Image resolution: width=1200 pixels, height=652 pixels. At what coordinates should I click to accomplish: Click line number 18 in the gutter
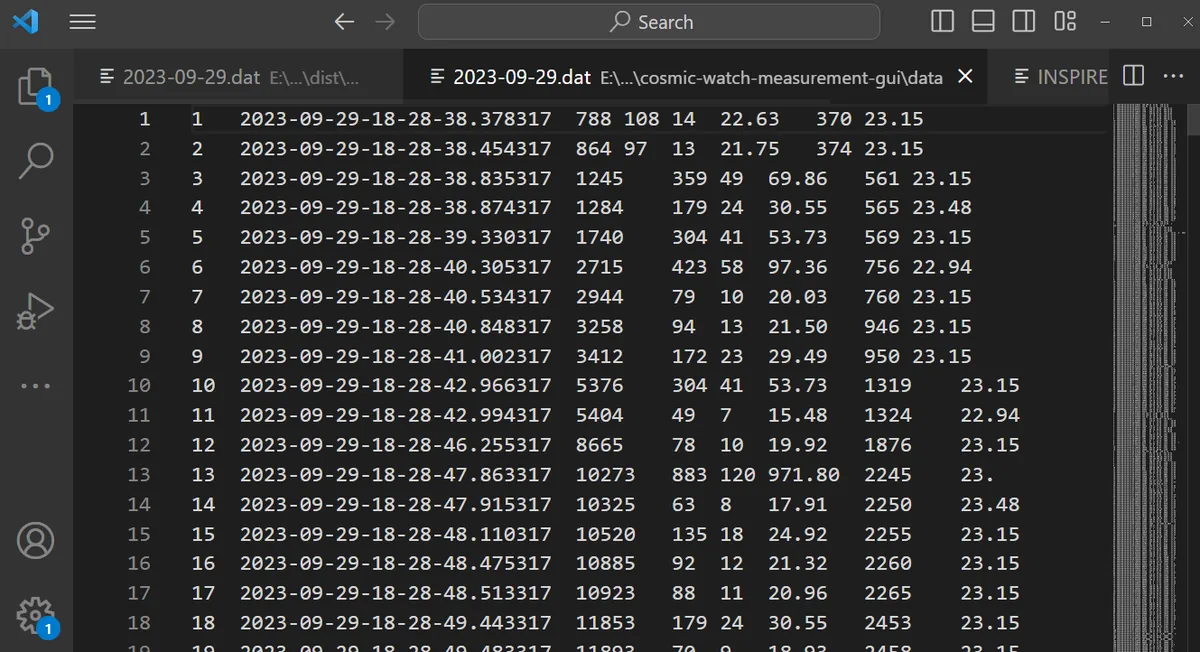[138, 622]
